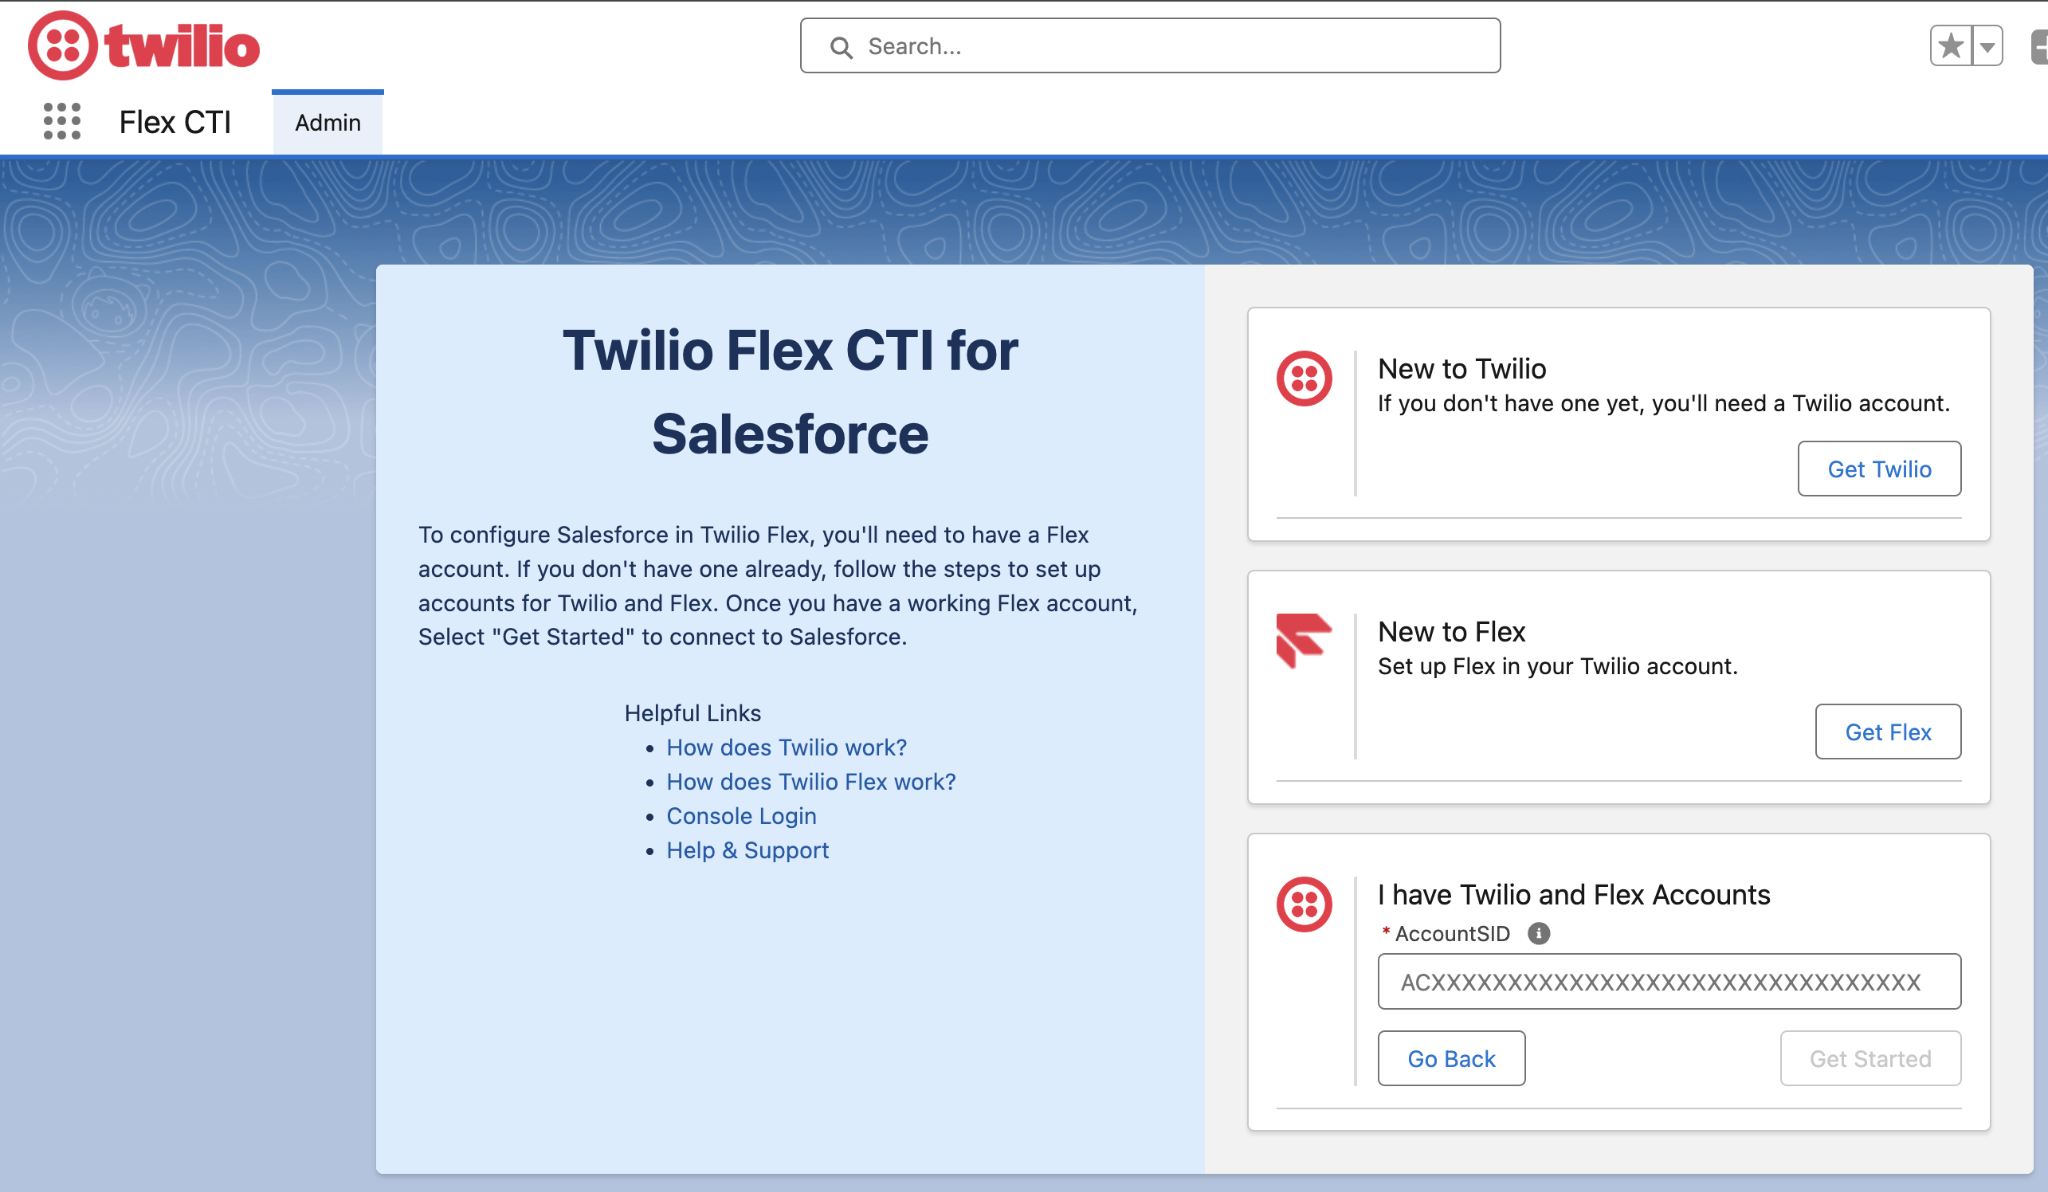Click Twilio icon beside I have Twilio and Flex Accounts
Screen dimensions: 2048x1192
click(x=1304, y=905)
